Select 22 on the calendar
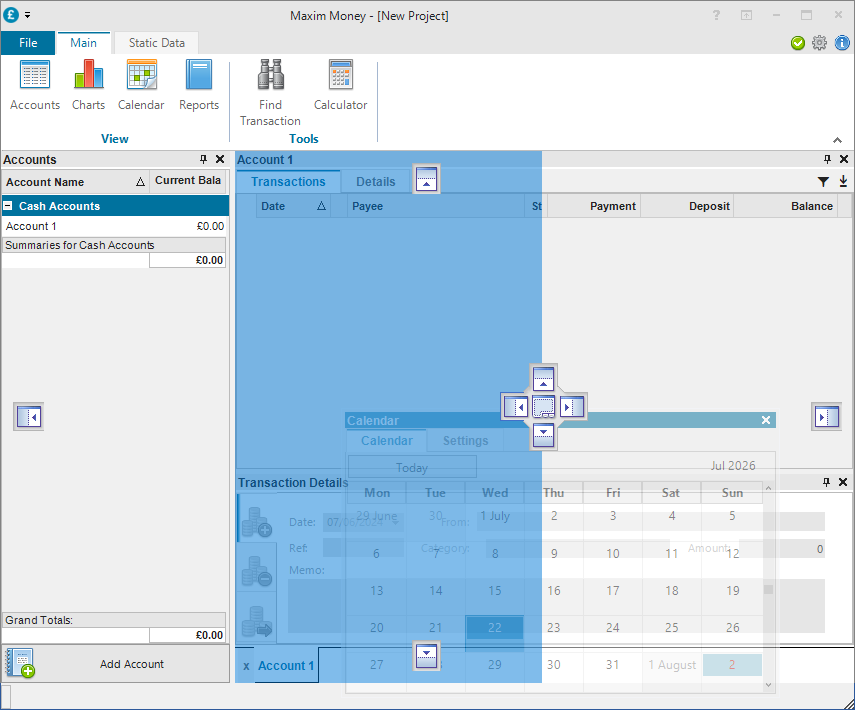Image resolution: width=855 pixels, height=710 pixels. 495,627
